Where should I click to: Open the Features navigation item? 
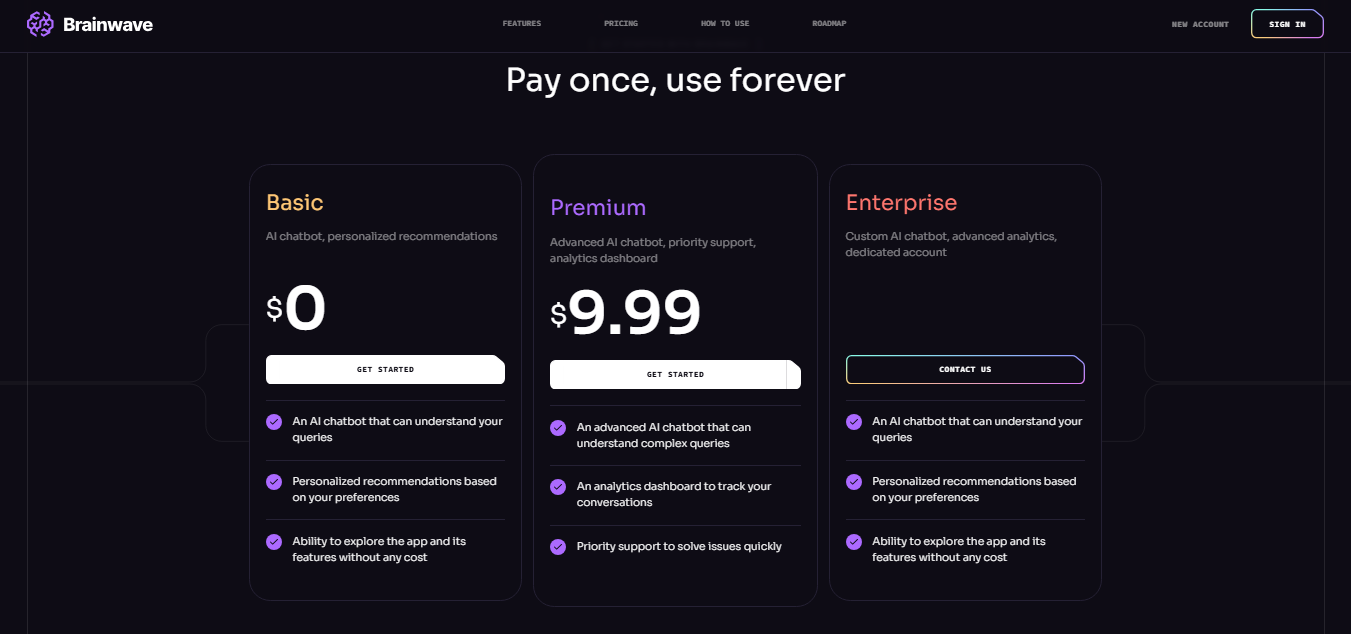click(522, 24)
